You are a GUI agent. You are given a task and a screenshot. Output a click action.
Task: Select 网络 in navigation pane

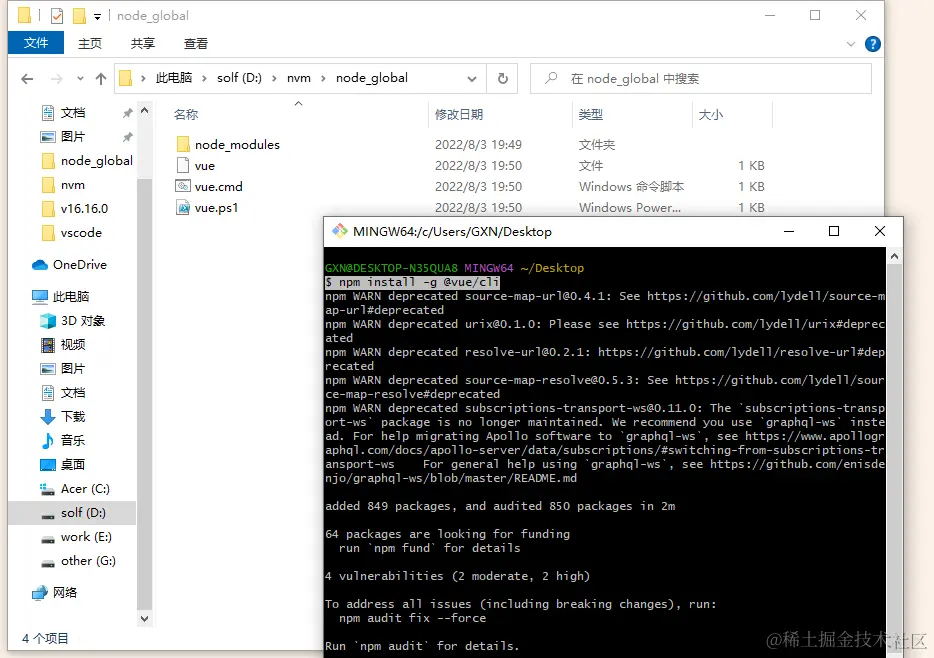click(x=64, y=592)
